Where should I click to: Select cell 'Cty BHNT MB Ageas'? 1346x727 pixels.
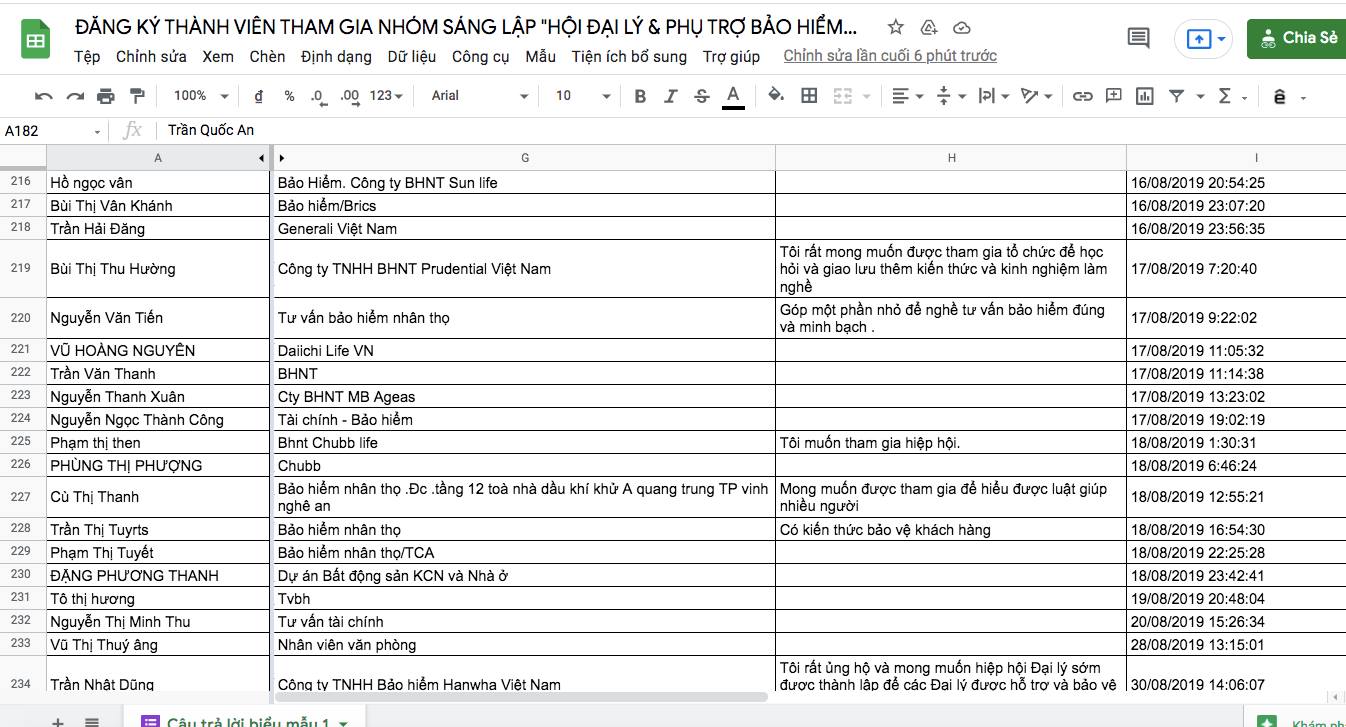524,396
